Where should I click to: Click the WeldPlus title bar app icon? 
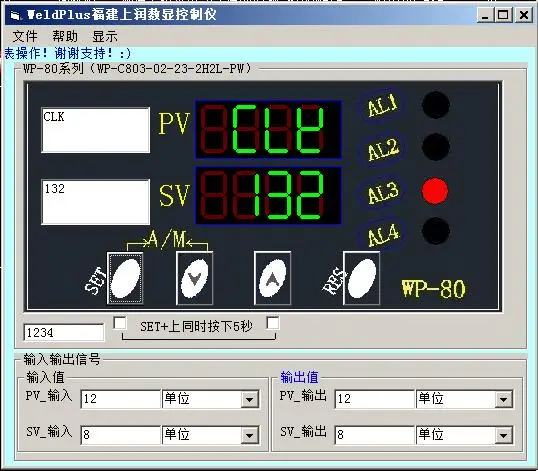pos(15,15)
